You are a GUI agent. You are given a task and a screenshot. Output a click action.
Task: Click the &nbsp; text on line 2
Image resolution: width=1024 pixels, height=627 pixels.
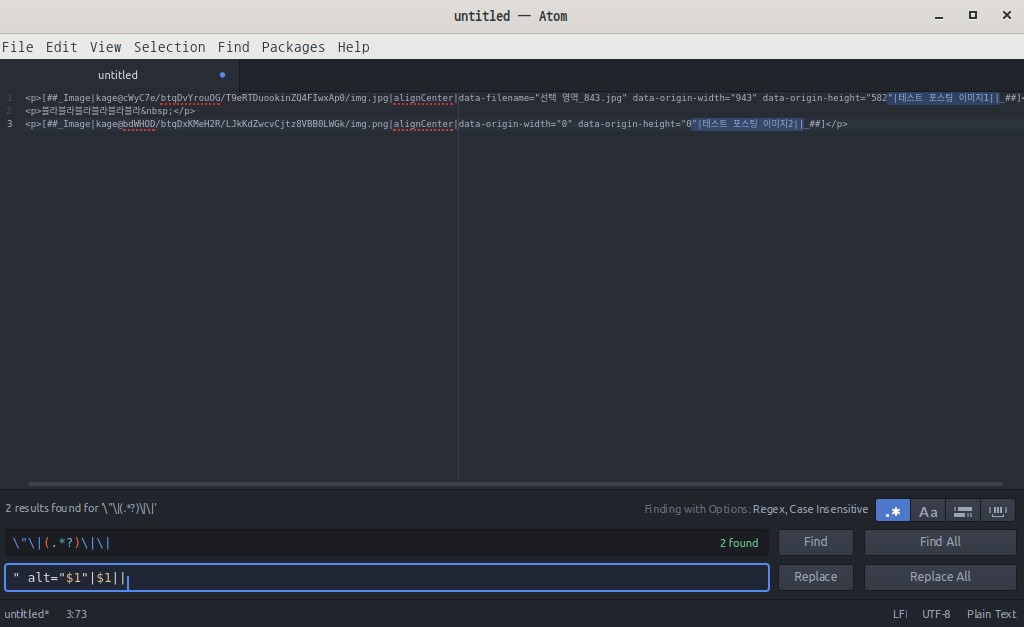click(157, 111)
